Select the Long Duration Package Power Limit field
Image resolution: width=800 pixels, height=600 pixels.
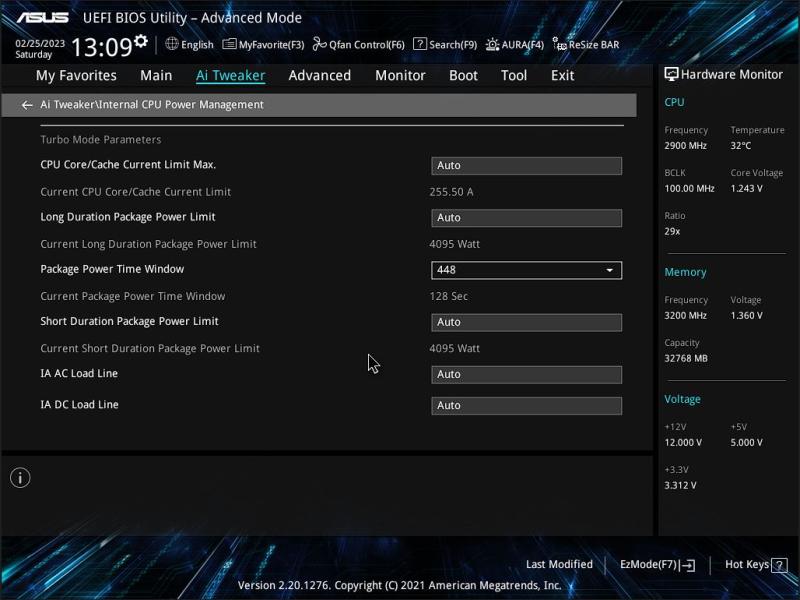pos(526,218)
